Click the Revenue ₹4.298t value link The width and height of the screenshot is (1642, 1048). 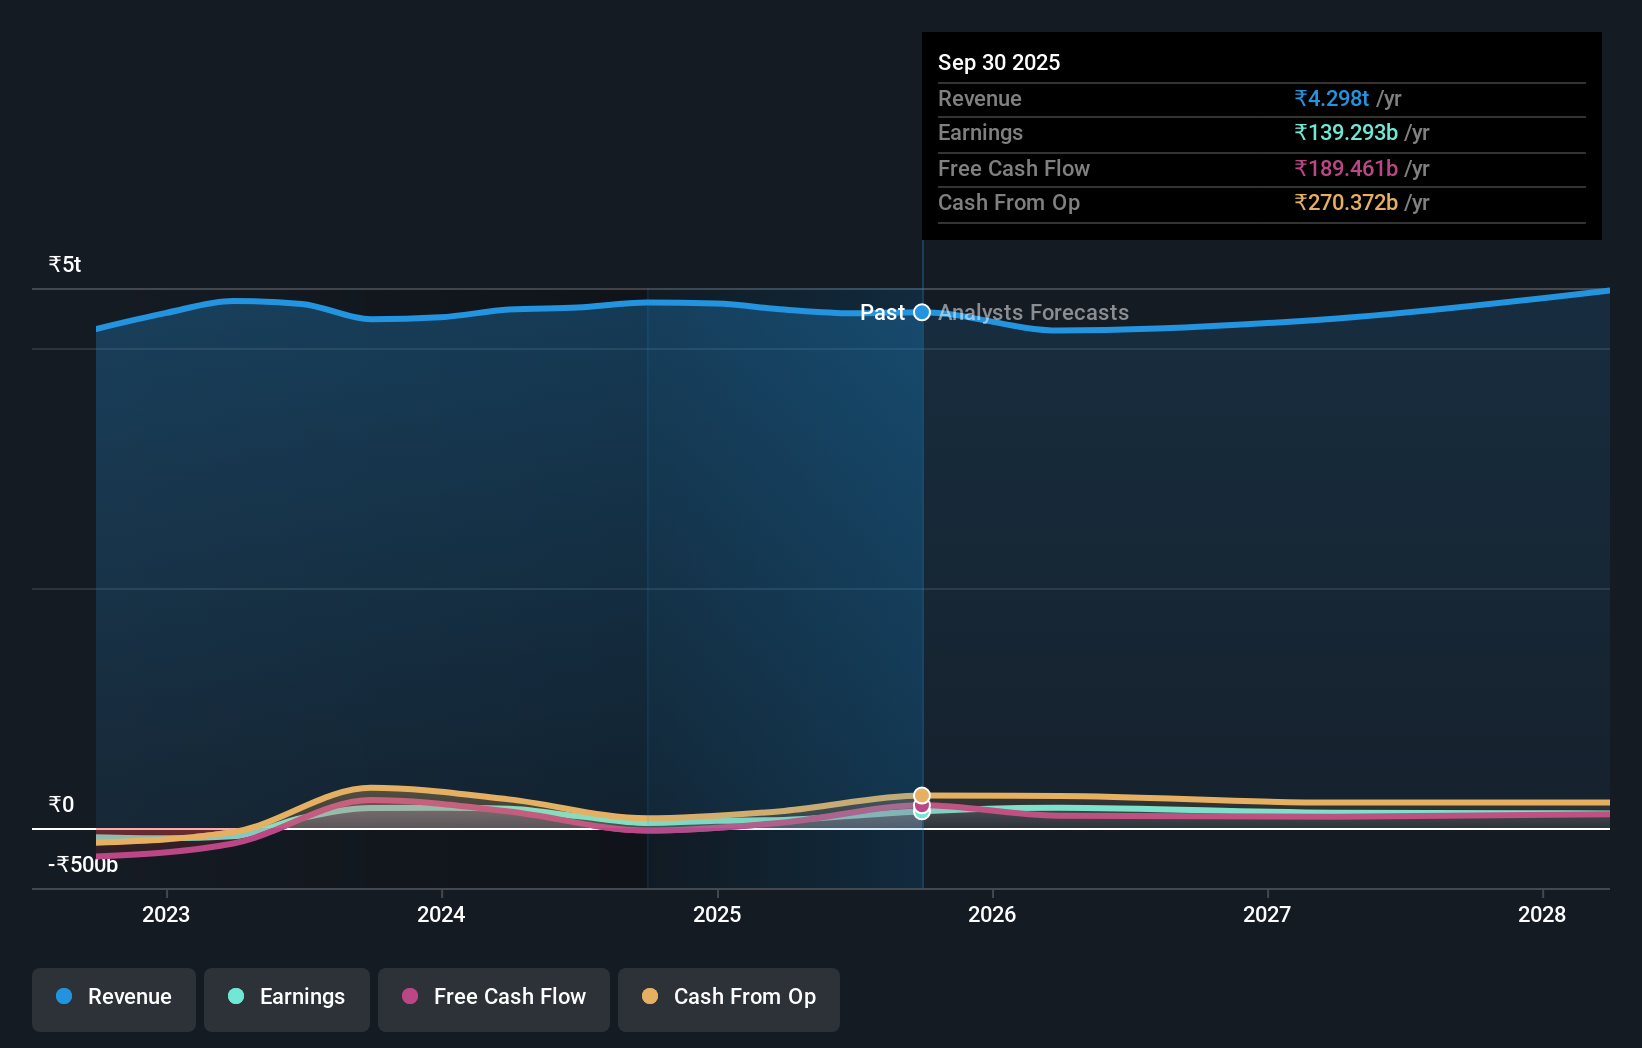(1332, 99)
